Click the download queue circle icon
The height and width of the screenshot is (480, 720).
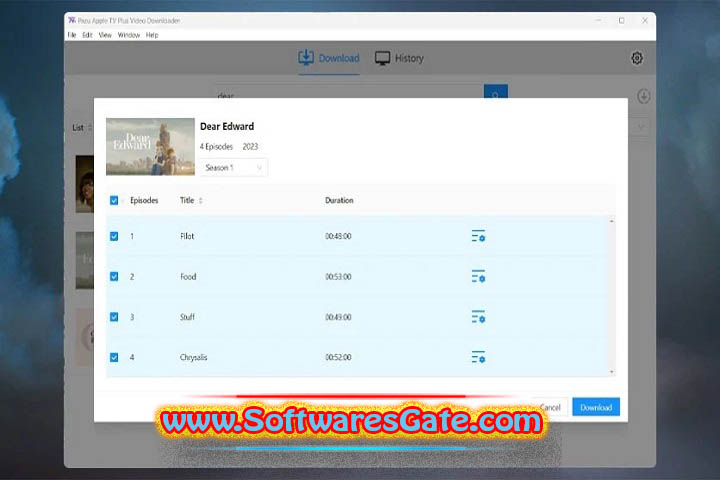pyautogui.click(x=643, y=96)
